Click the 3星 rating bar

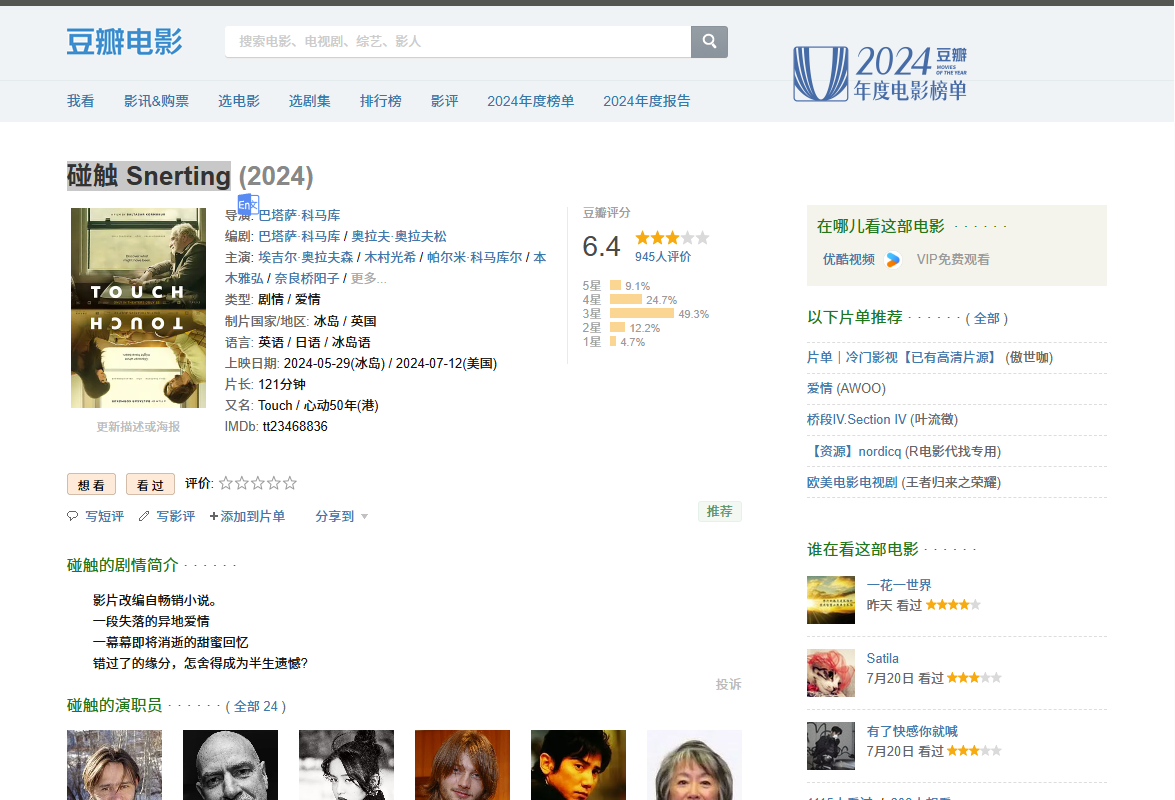(642, 313)
